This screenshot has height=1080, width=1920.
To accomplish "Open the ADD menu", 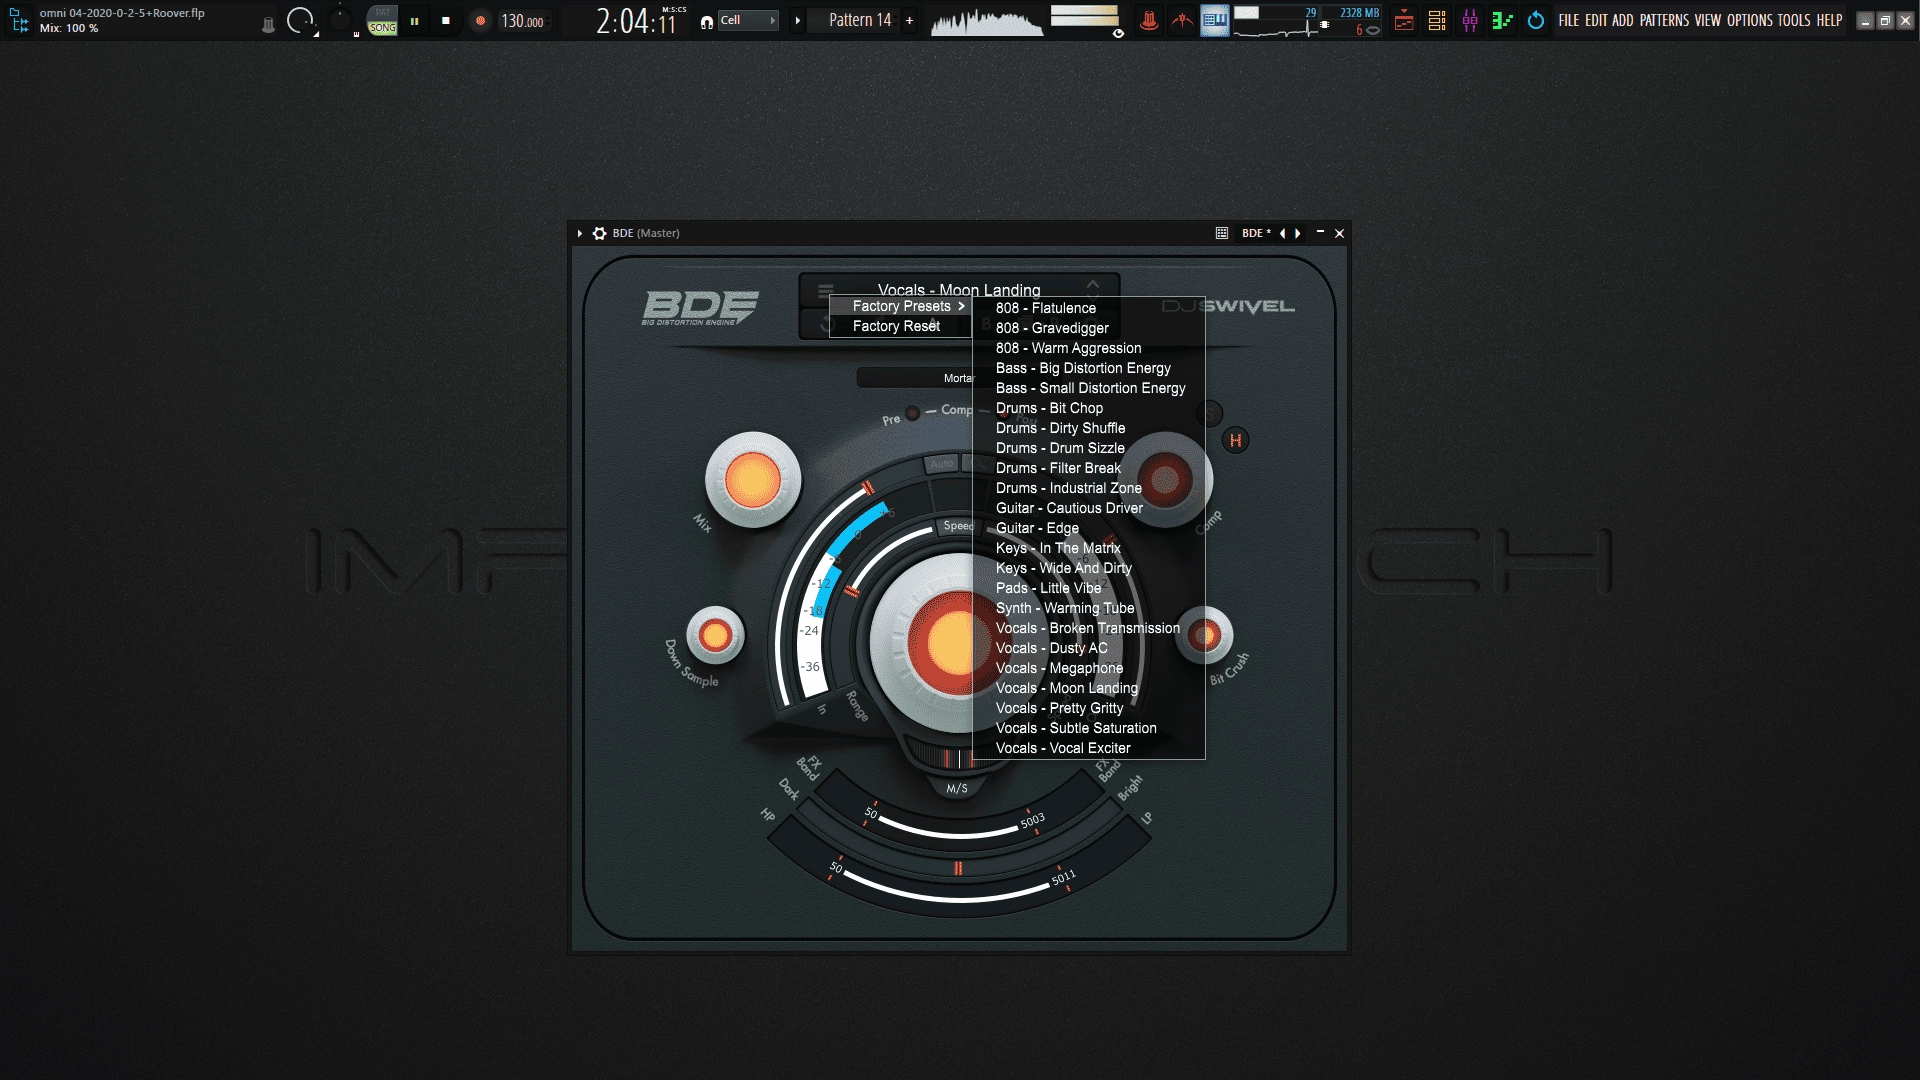I will [x=1622, y=20].
